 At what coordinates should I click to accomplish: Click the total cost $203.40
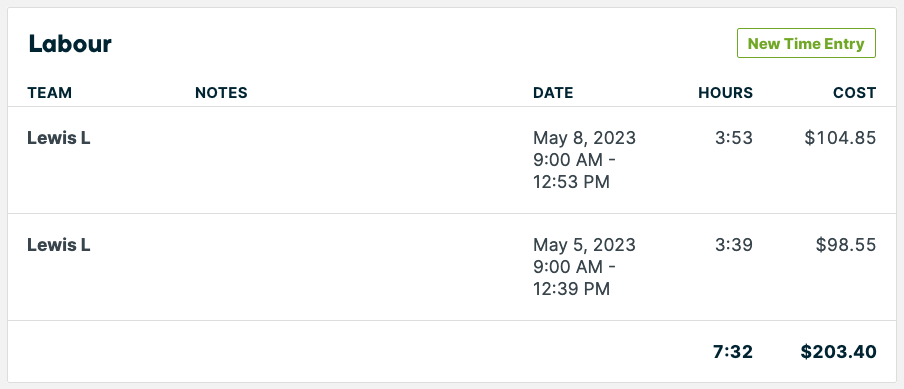(838, 352)
